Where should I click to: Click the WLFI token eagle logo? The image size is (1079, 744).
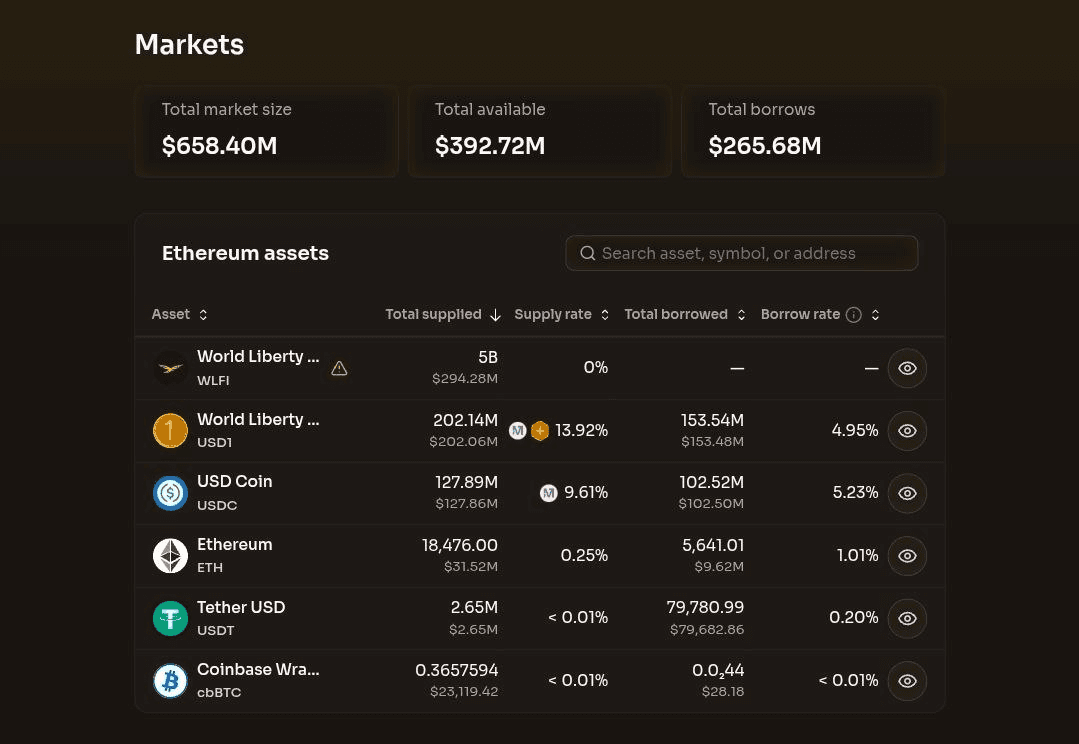pos(170,368)
